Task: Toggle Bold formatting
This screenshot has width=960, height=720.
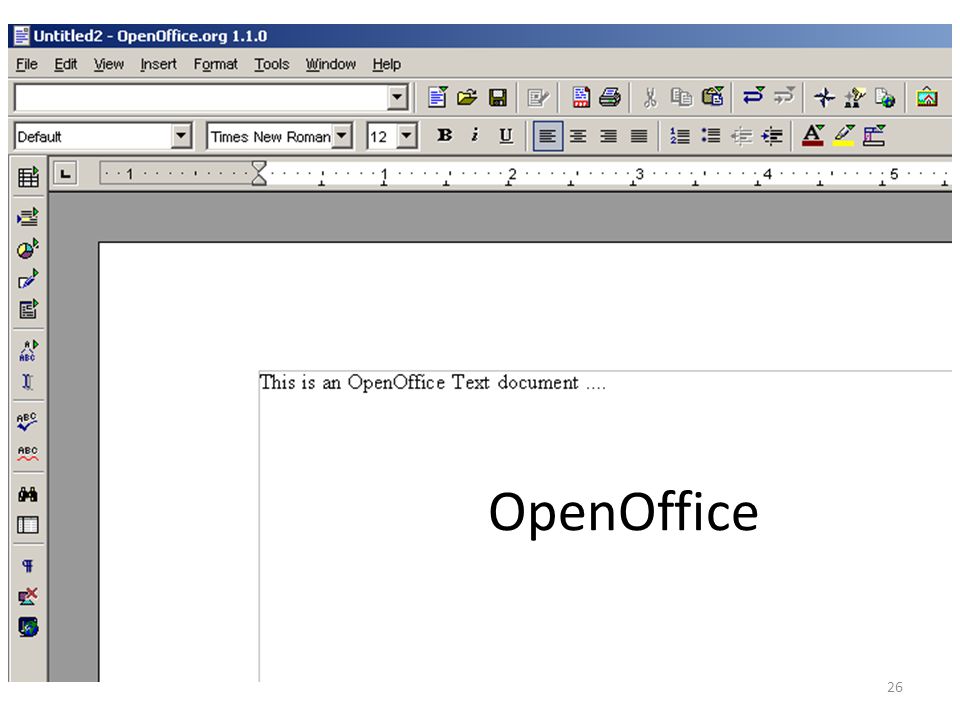Action: 444,135
